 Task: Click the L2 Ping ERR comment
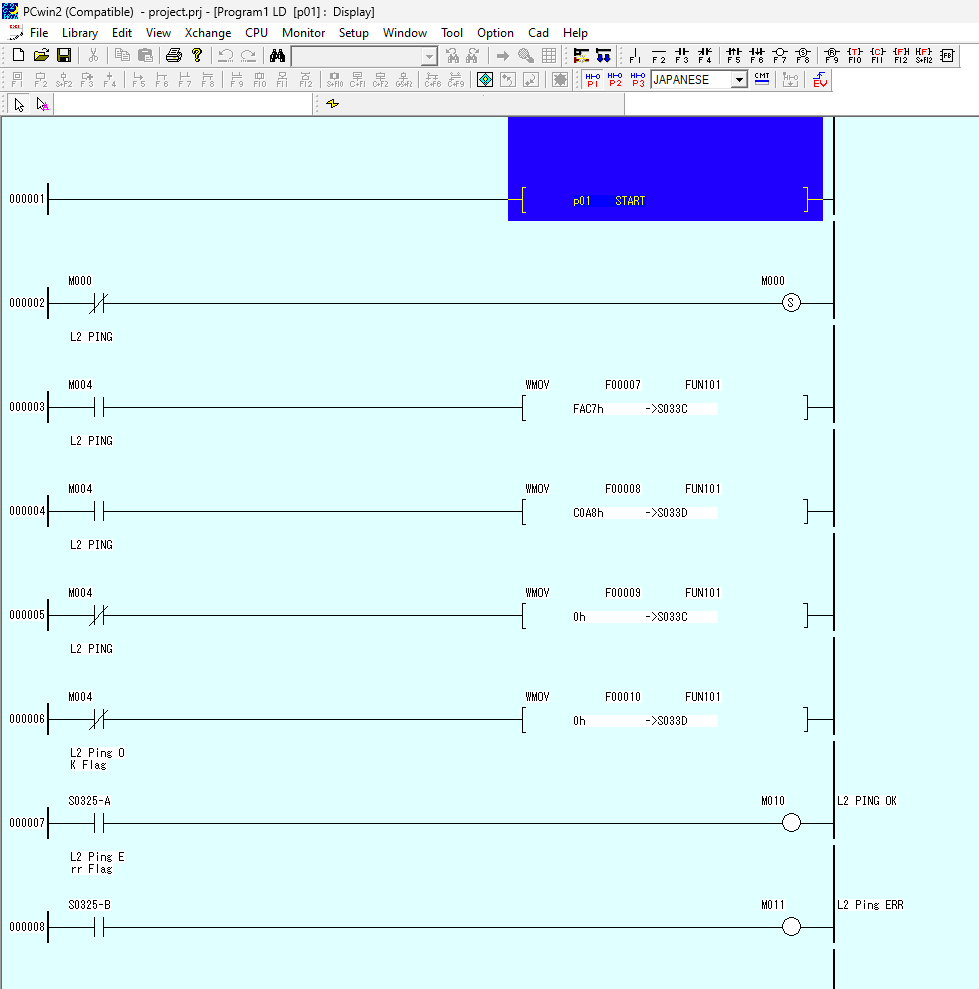click(x=871, y=905)
